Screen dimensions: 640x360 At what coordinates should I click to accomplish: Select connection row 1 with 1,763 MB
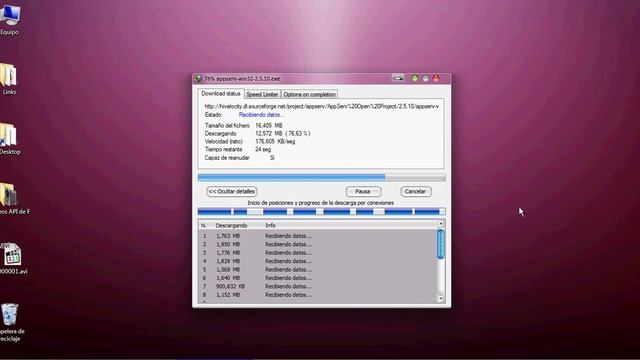(x=318, y=236)
